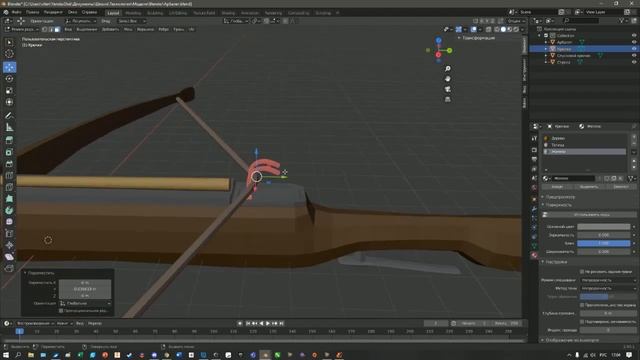Open the Файл menu
The image size is (640, 360).
pos(17,12)
